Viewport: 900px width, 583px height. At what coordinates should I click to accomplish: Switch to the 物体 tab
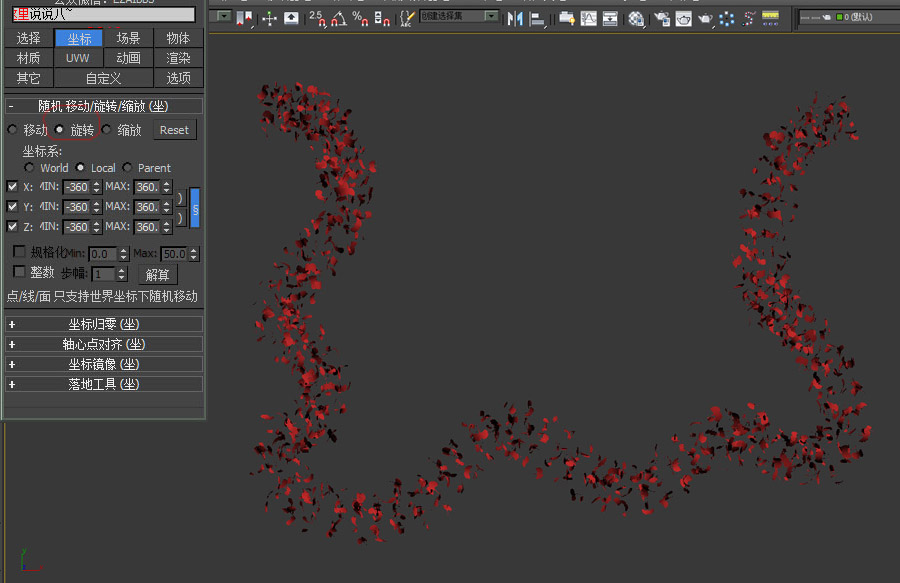coord(179,38)
